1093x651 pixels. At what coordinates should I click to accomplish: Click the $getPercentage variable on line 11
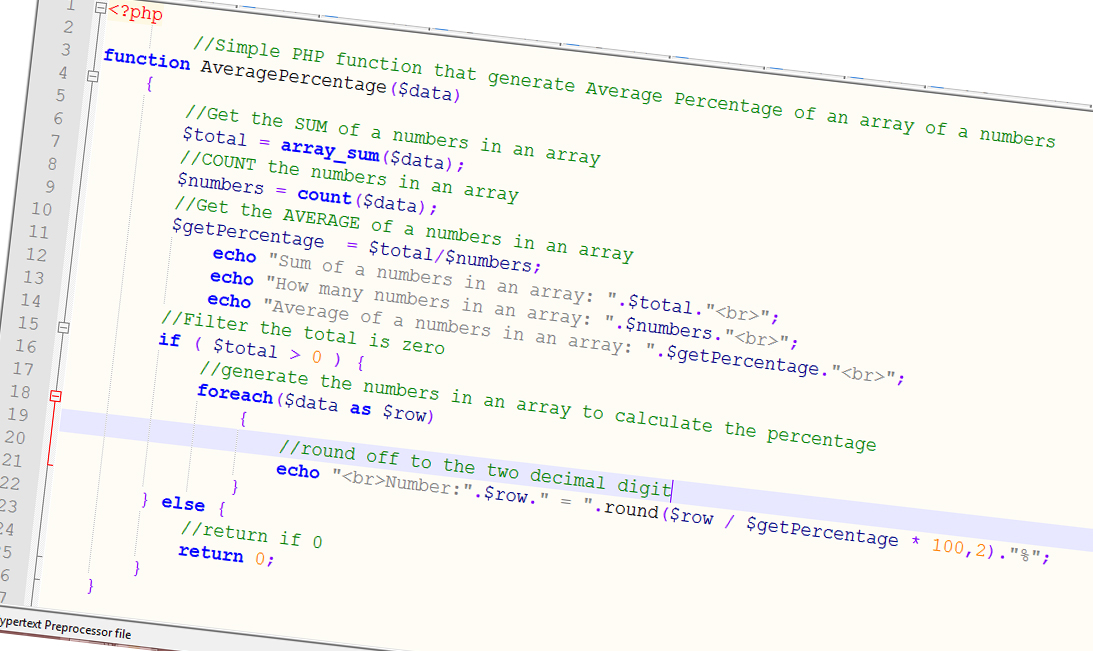click(248, 234)
